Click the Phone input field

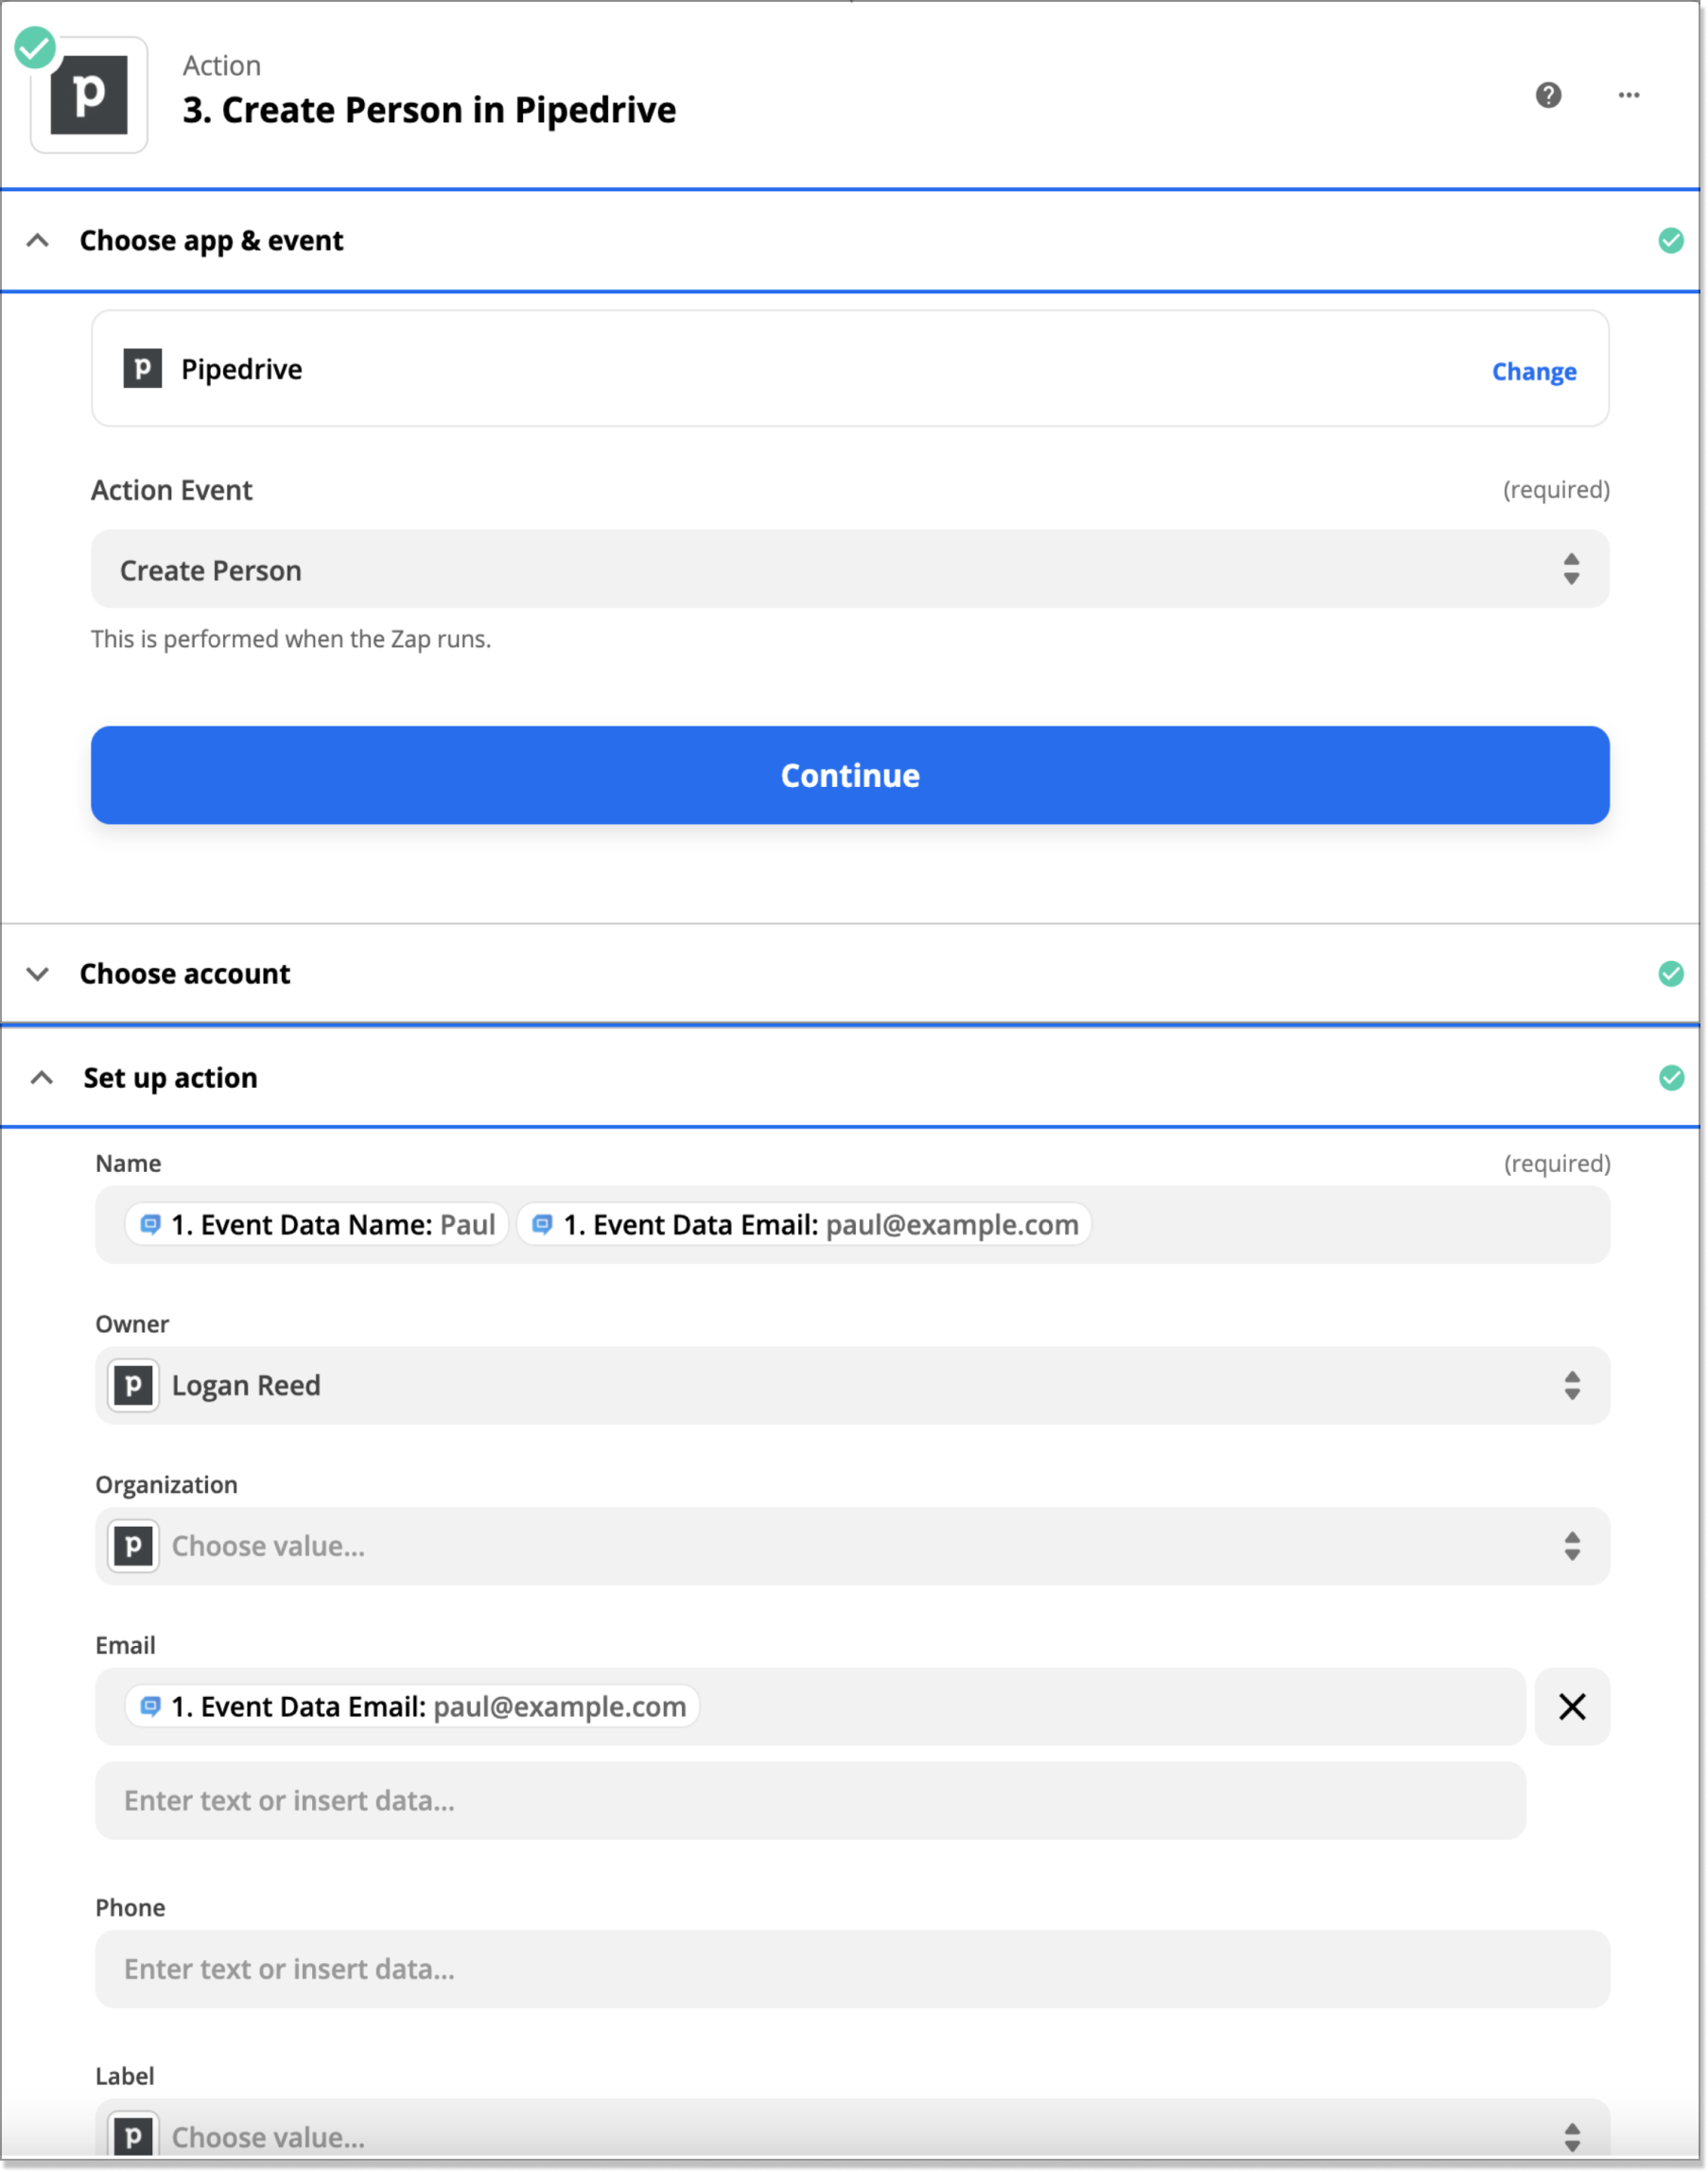[852, 1968]
